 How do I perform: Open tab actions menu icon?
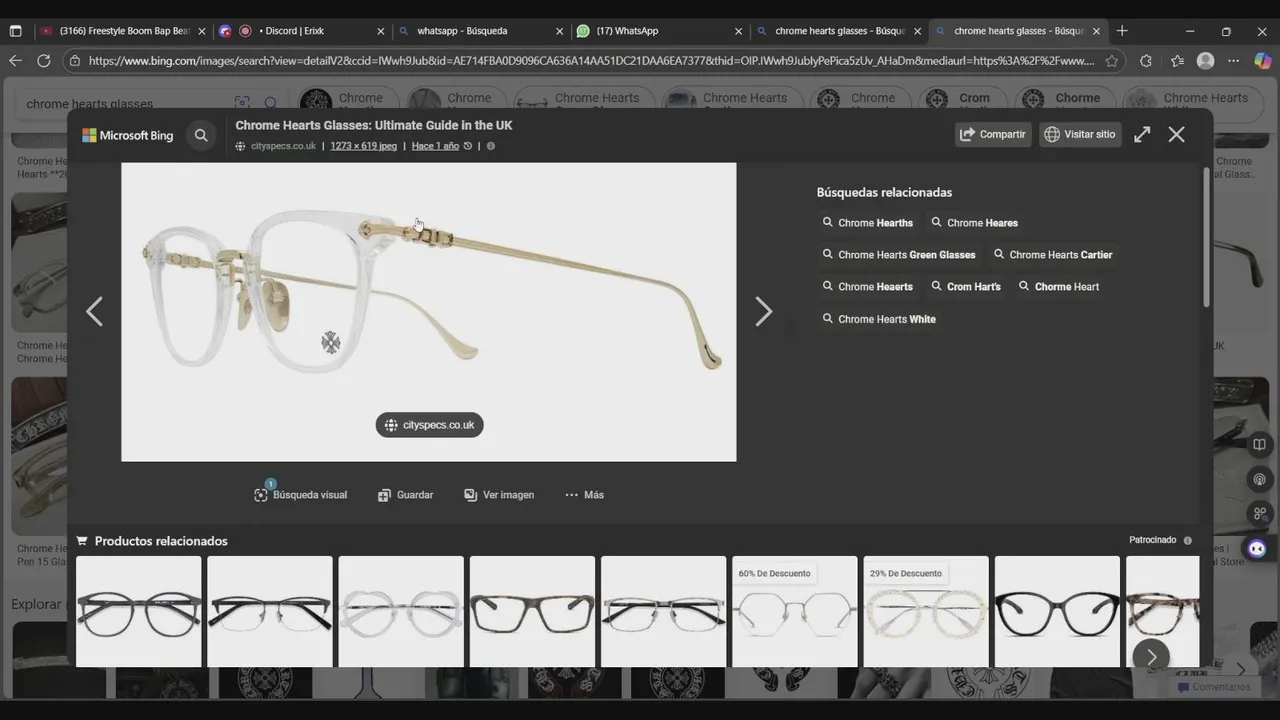tap(15, 31)
